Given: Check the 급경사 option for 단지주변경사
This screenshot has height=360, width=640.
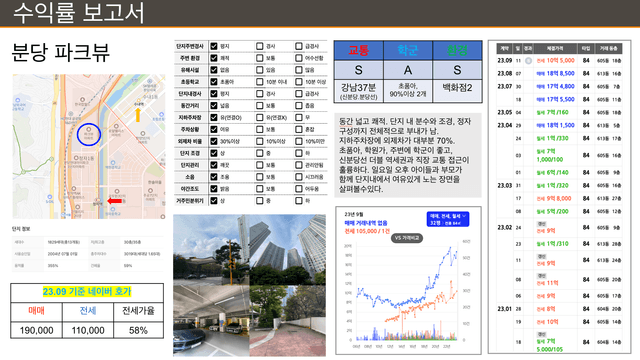Looking at the screenshot, I should 299,46.
